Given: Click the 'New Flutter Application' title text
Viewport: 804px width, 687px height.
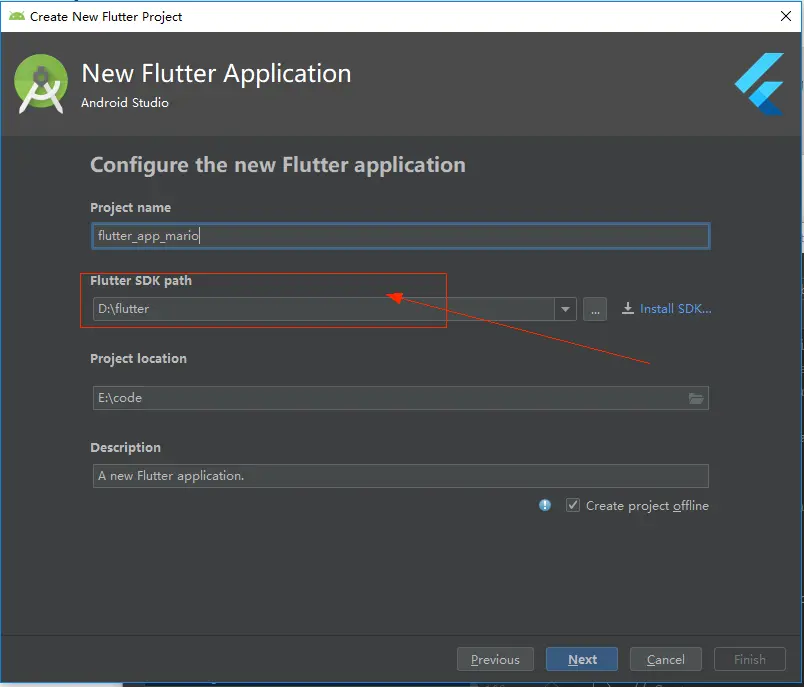Looking at the screenshot, I should (216, 73).
